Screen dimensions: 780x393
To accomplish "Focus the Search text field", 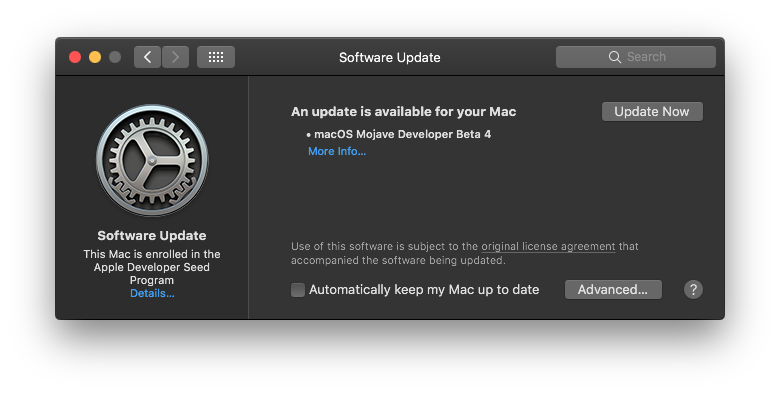I will pos(636,57).
